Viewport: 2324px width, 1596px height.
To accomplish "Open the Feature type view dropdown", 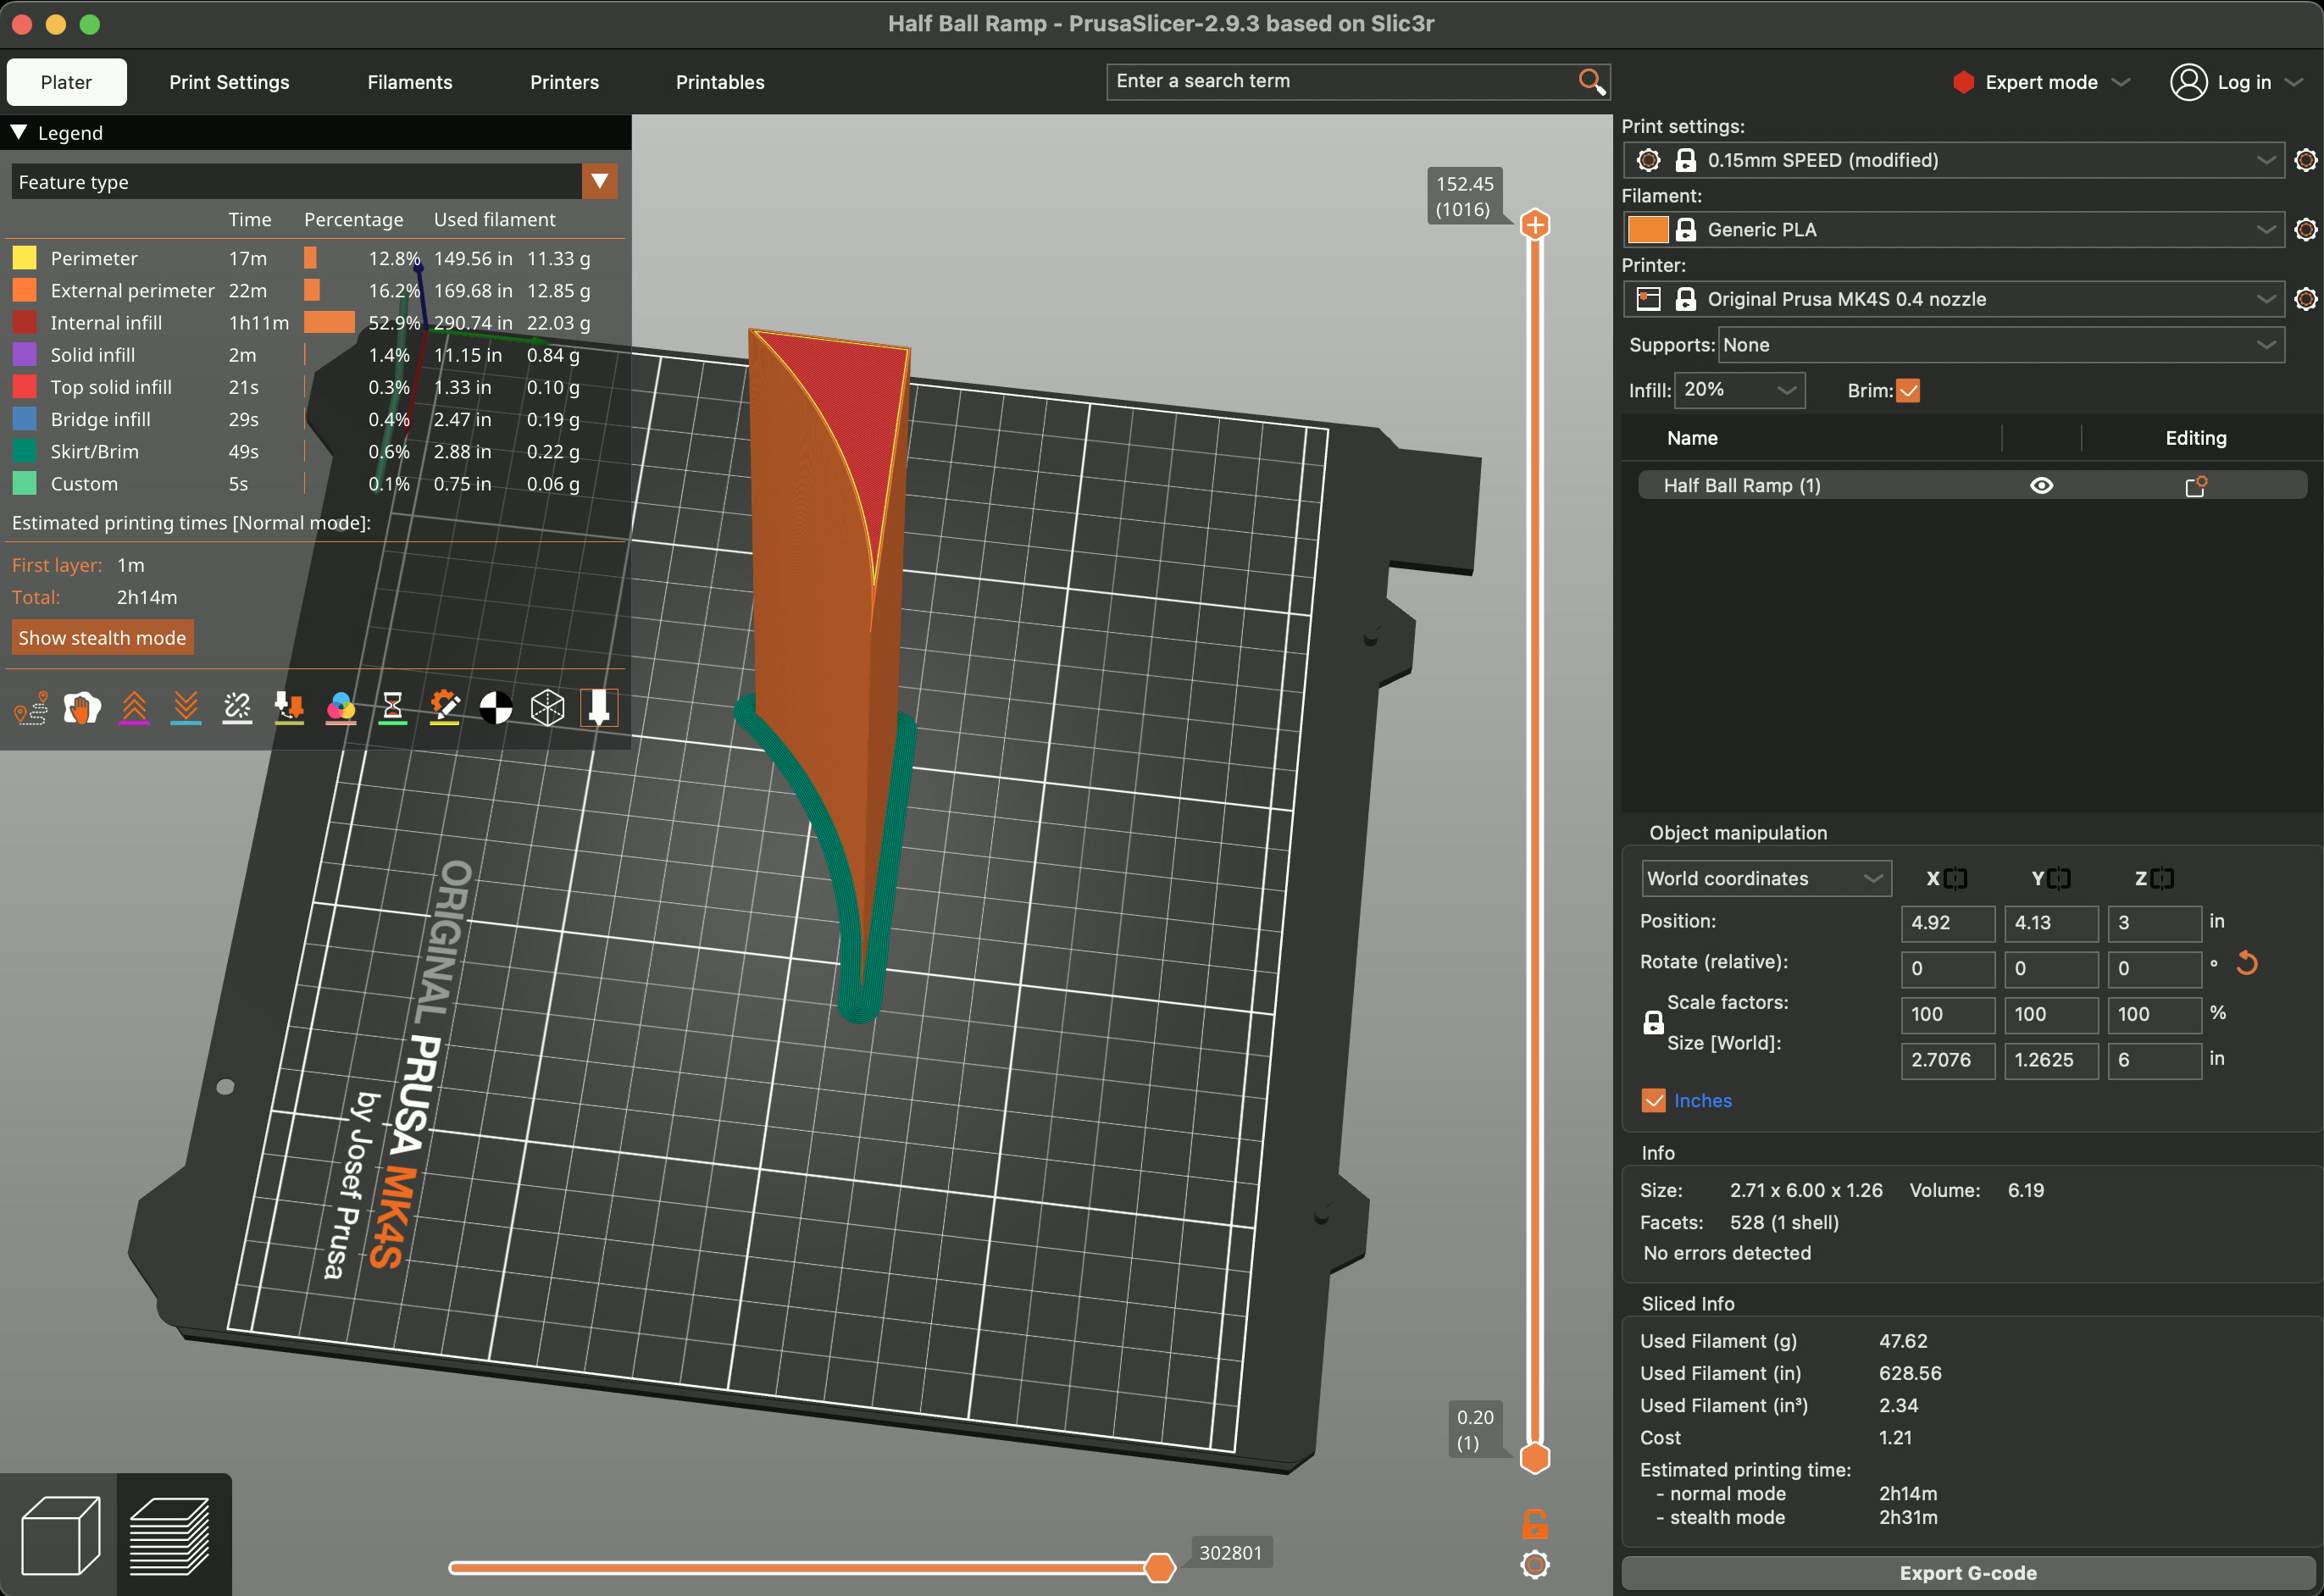I will click(x=599, y=182).
